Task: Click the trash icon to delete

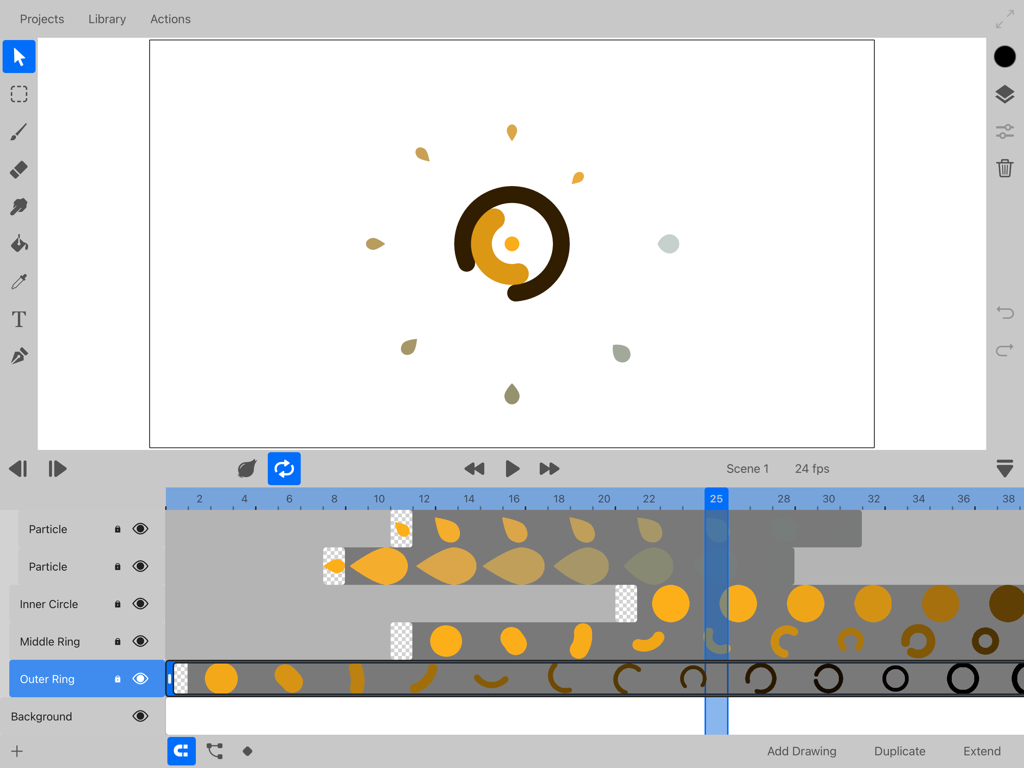Action: (1004, 168)
